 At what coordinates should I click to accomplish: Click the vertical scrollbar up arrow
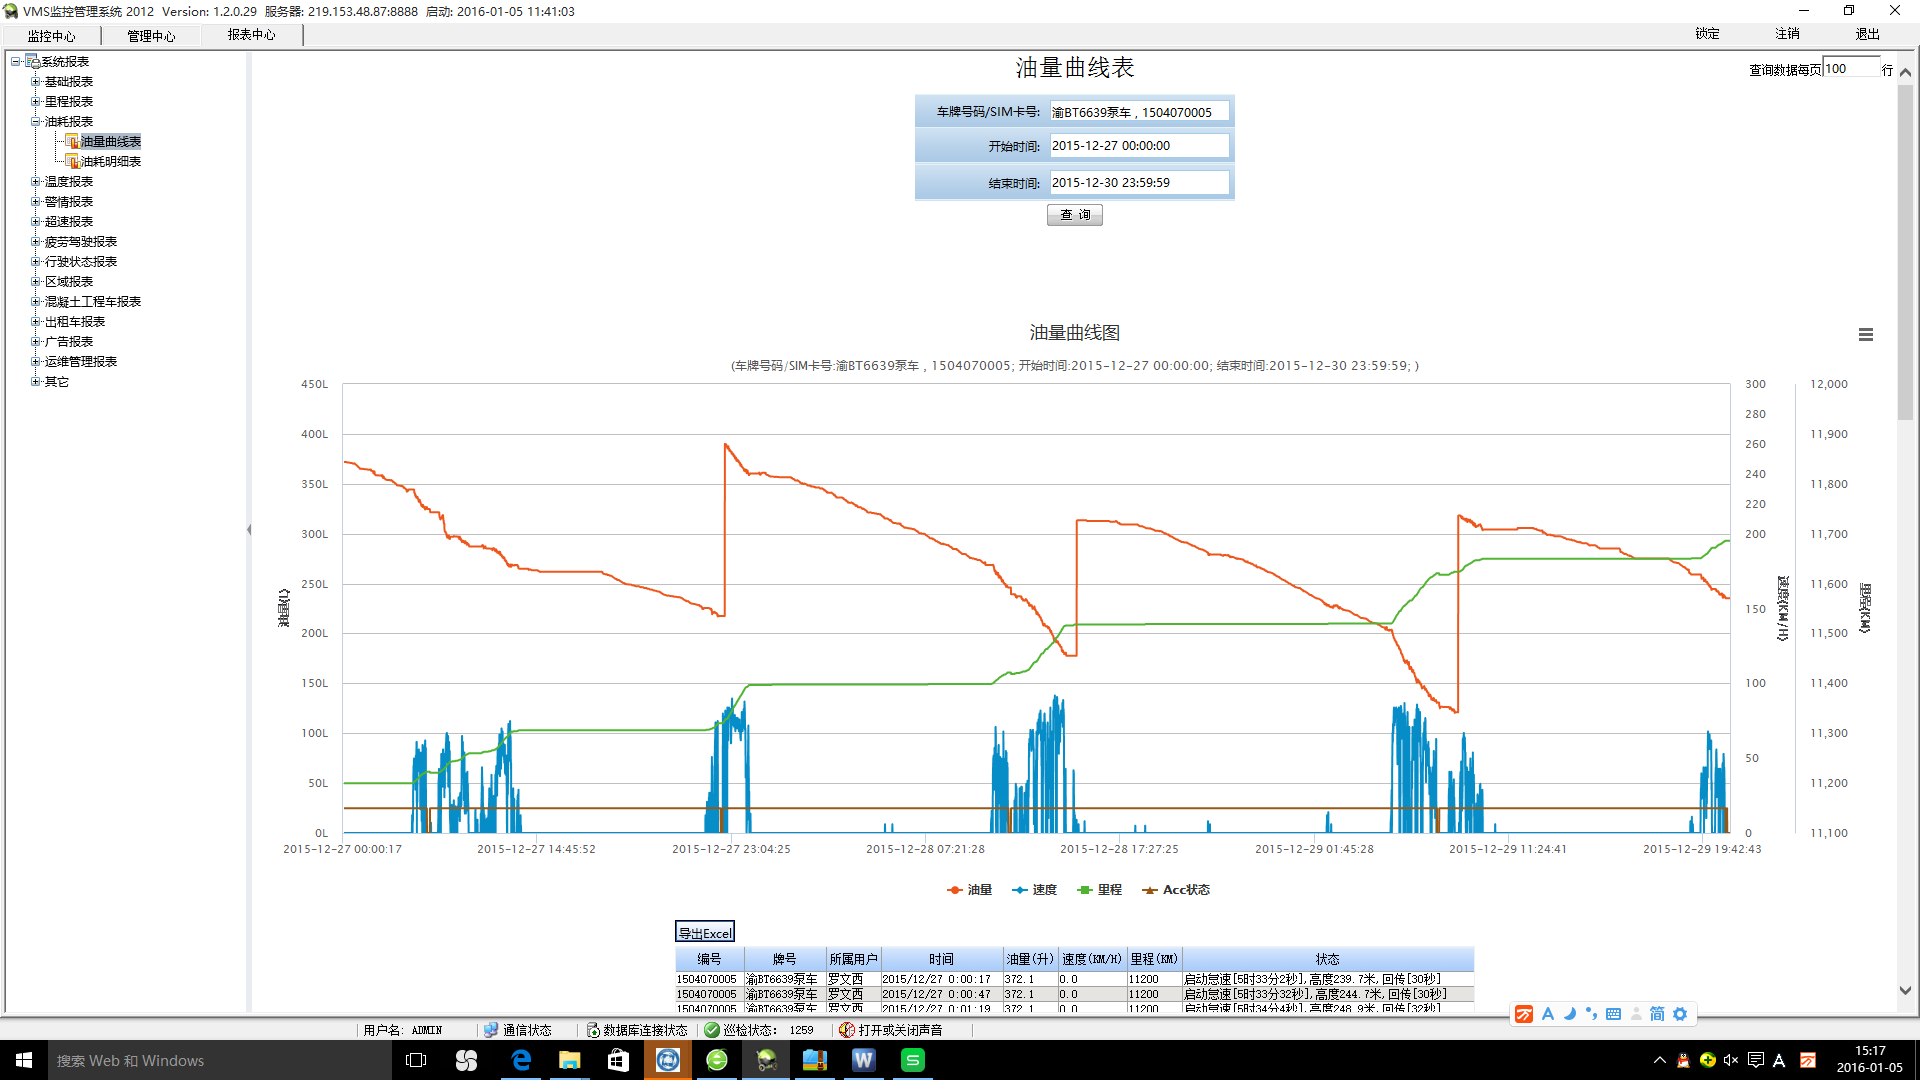pos(1905,72)
